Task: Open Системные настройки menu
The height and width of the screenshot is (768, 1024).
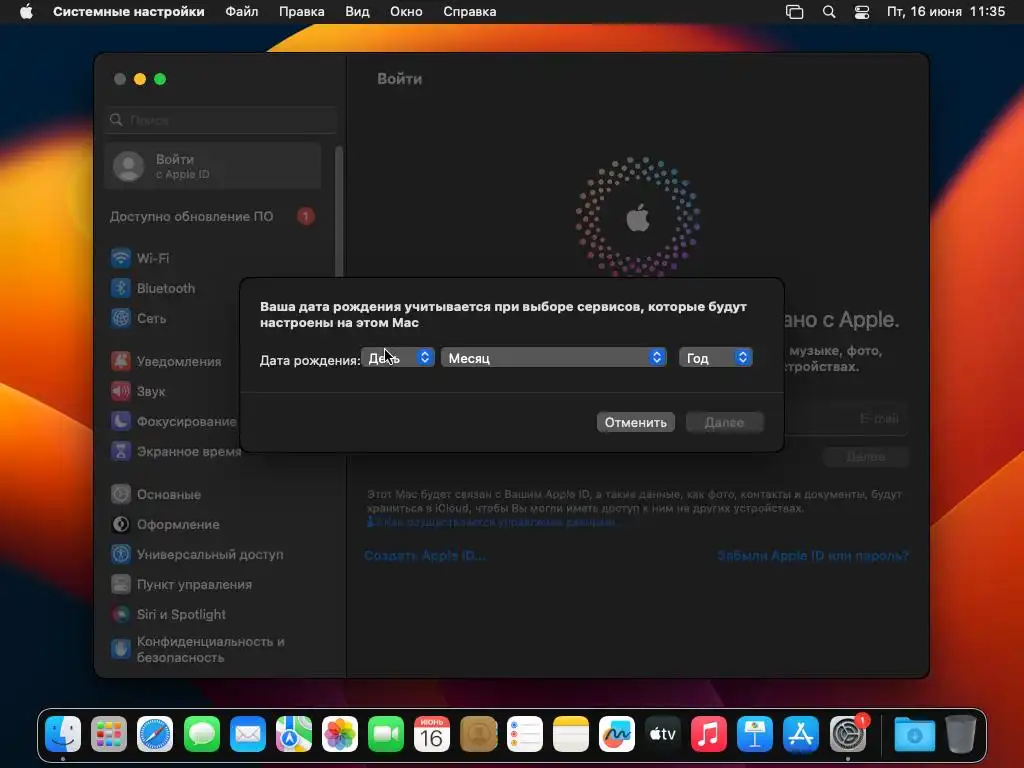Action: coord(129,12)
